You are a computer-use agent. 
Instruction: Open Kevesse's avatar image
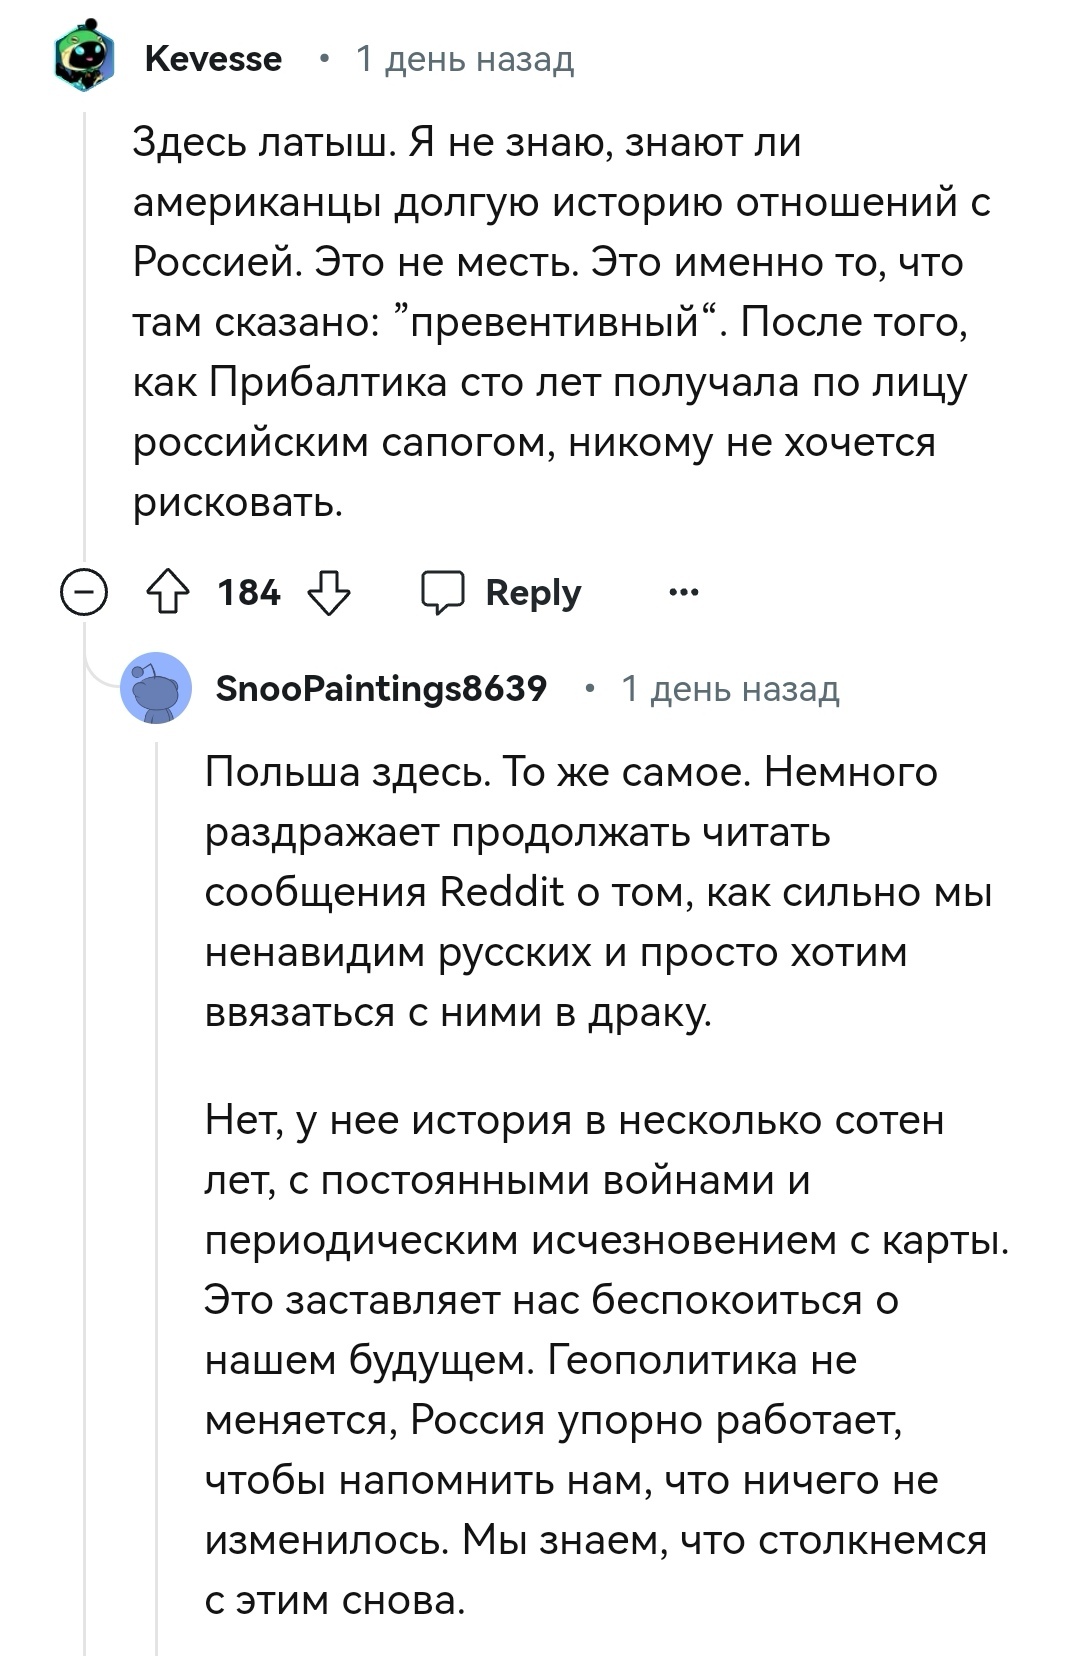84,59
